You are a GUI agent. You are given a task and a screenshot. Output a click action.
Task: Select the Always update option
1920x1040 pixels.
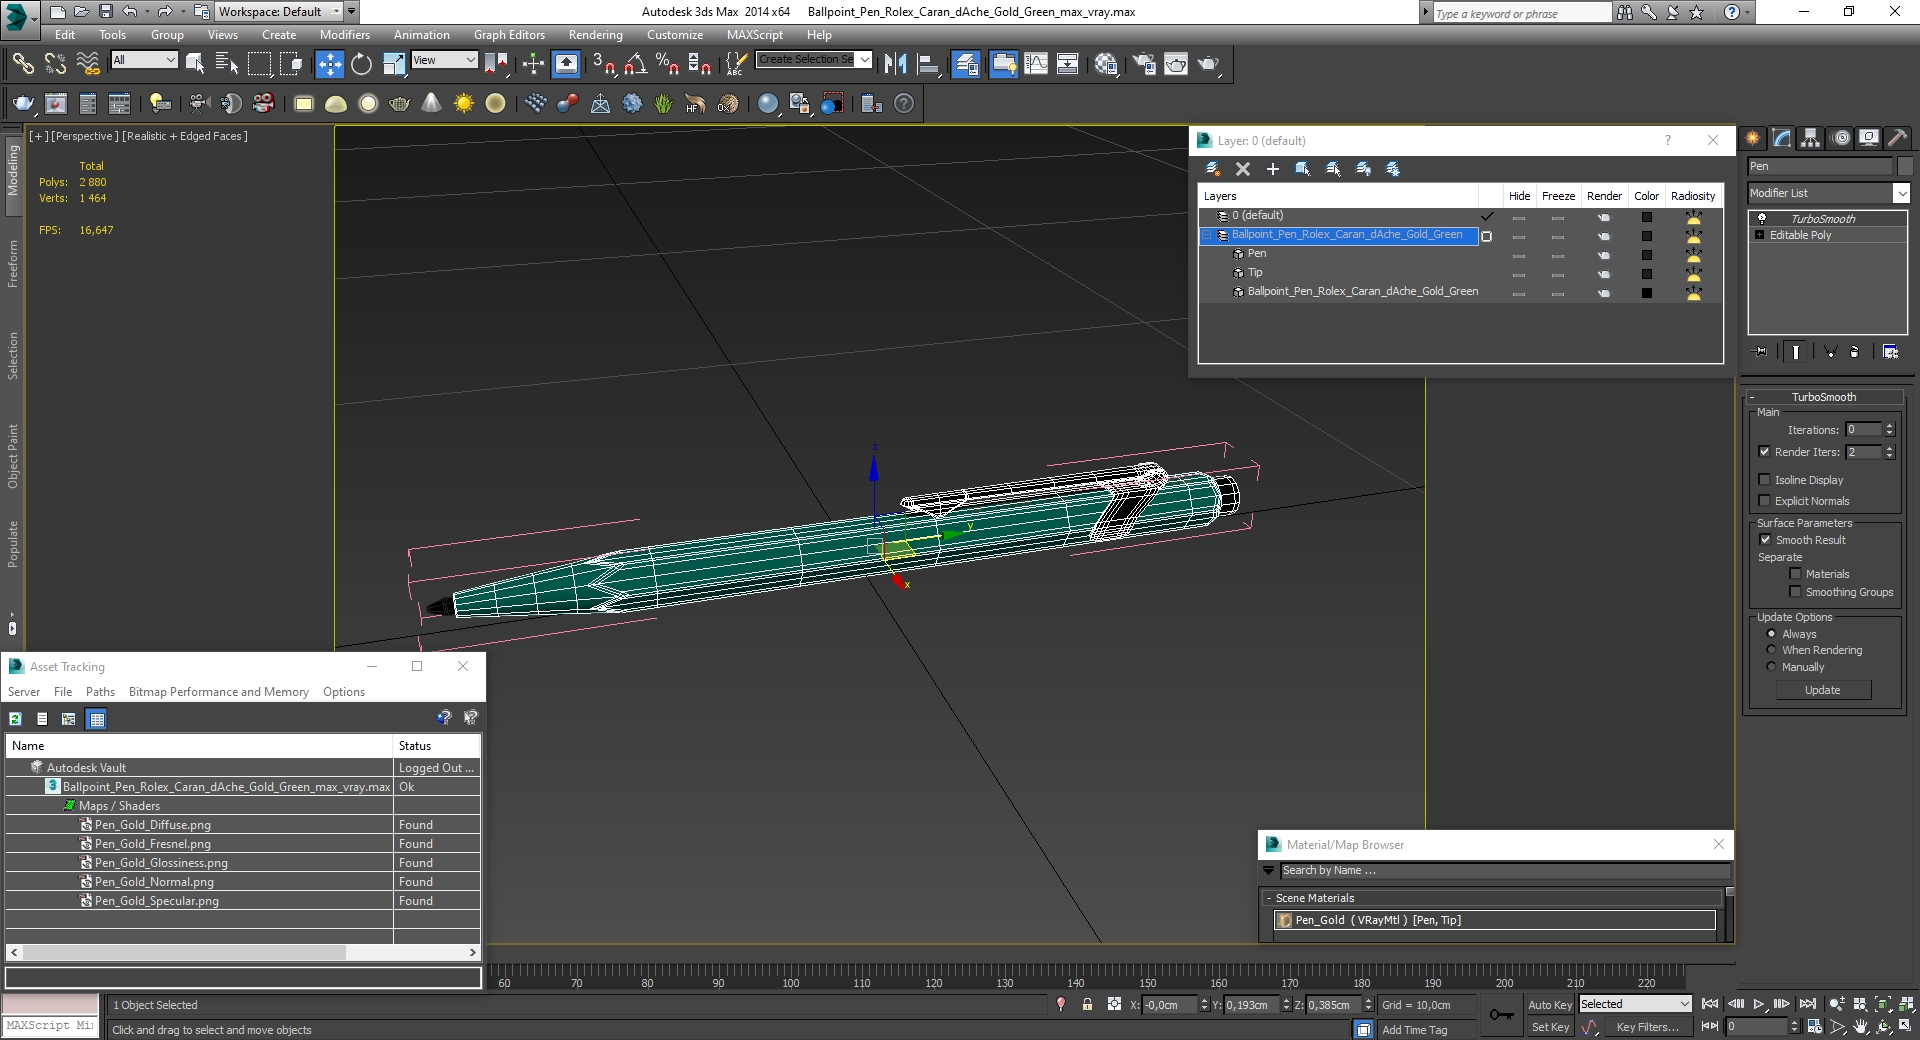coord(1771,634)
